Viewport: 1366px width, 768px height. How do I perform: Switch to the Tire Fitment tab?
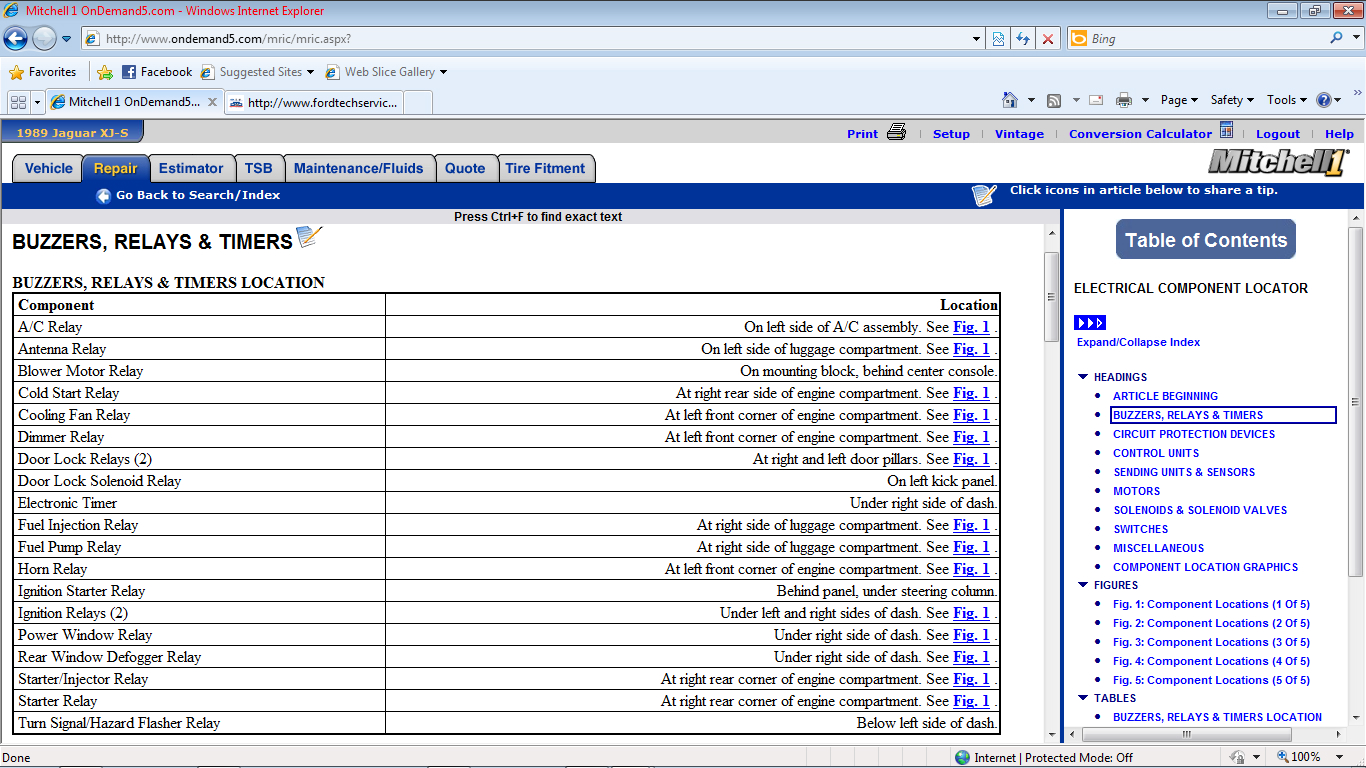click(545, 168)
